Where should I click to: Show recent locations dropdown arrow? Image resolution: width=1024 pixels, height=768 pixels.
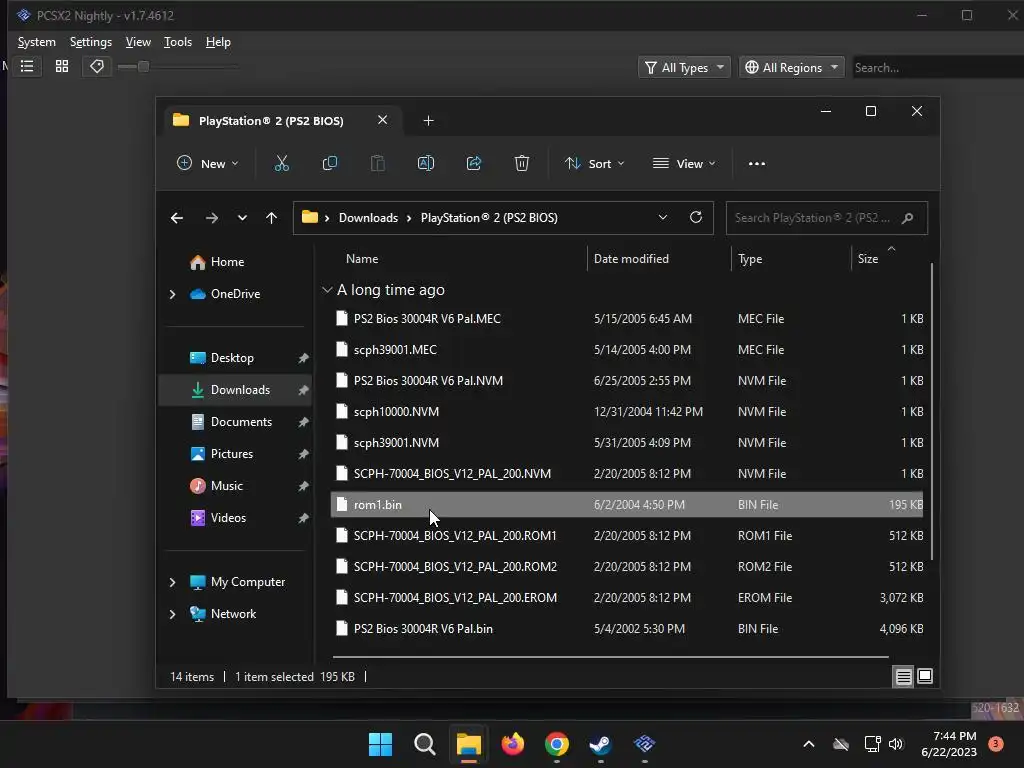click(242, 218)
